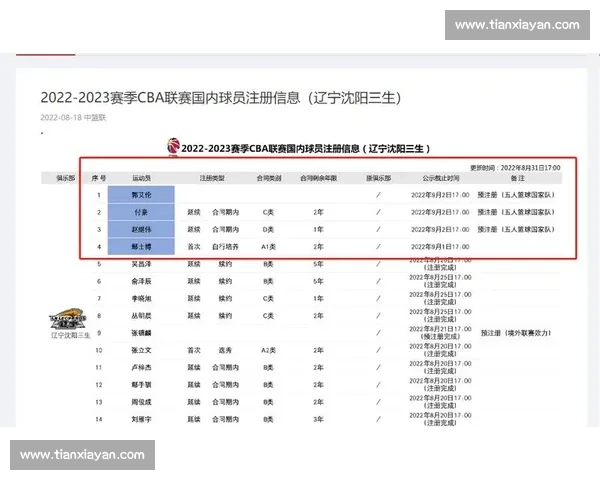Click the 俱乐部 column header
The width and height of the screenshot is (600, 480).
[66, 178]
